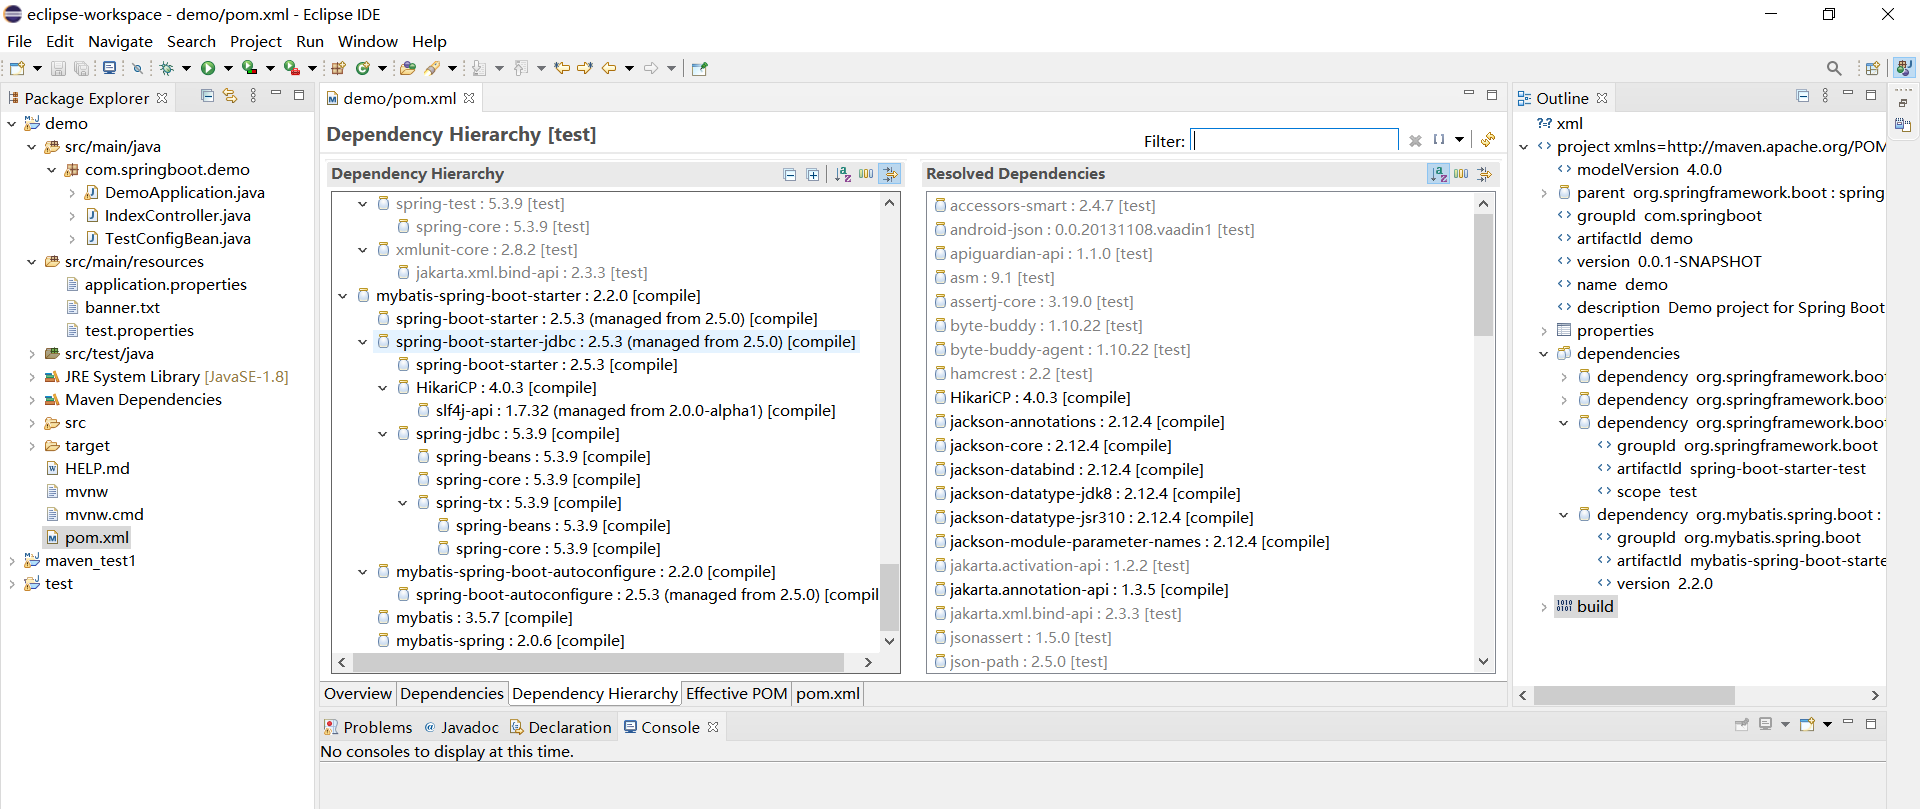Click the refresh icon beside Filter
The width and height of the screenshot is (1920, 809).
click(x=1488, y=140)
